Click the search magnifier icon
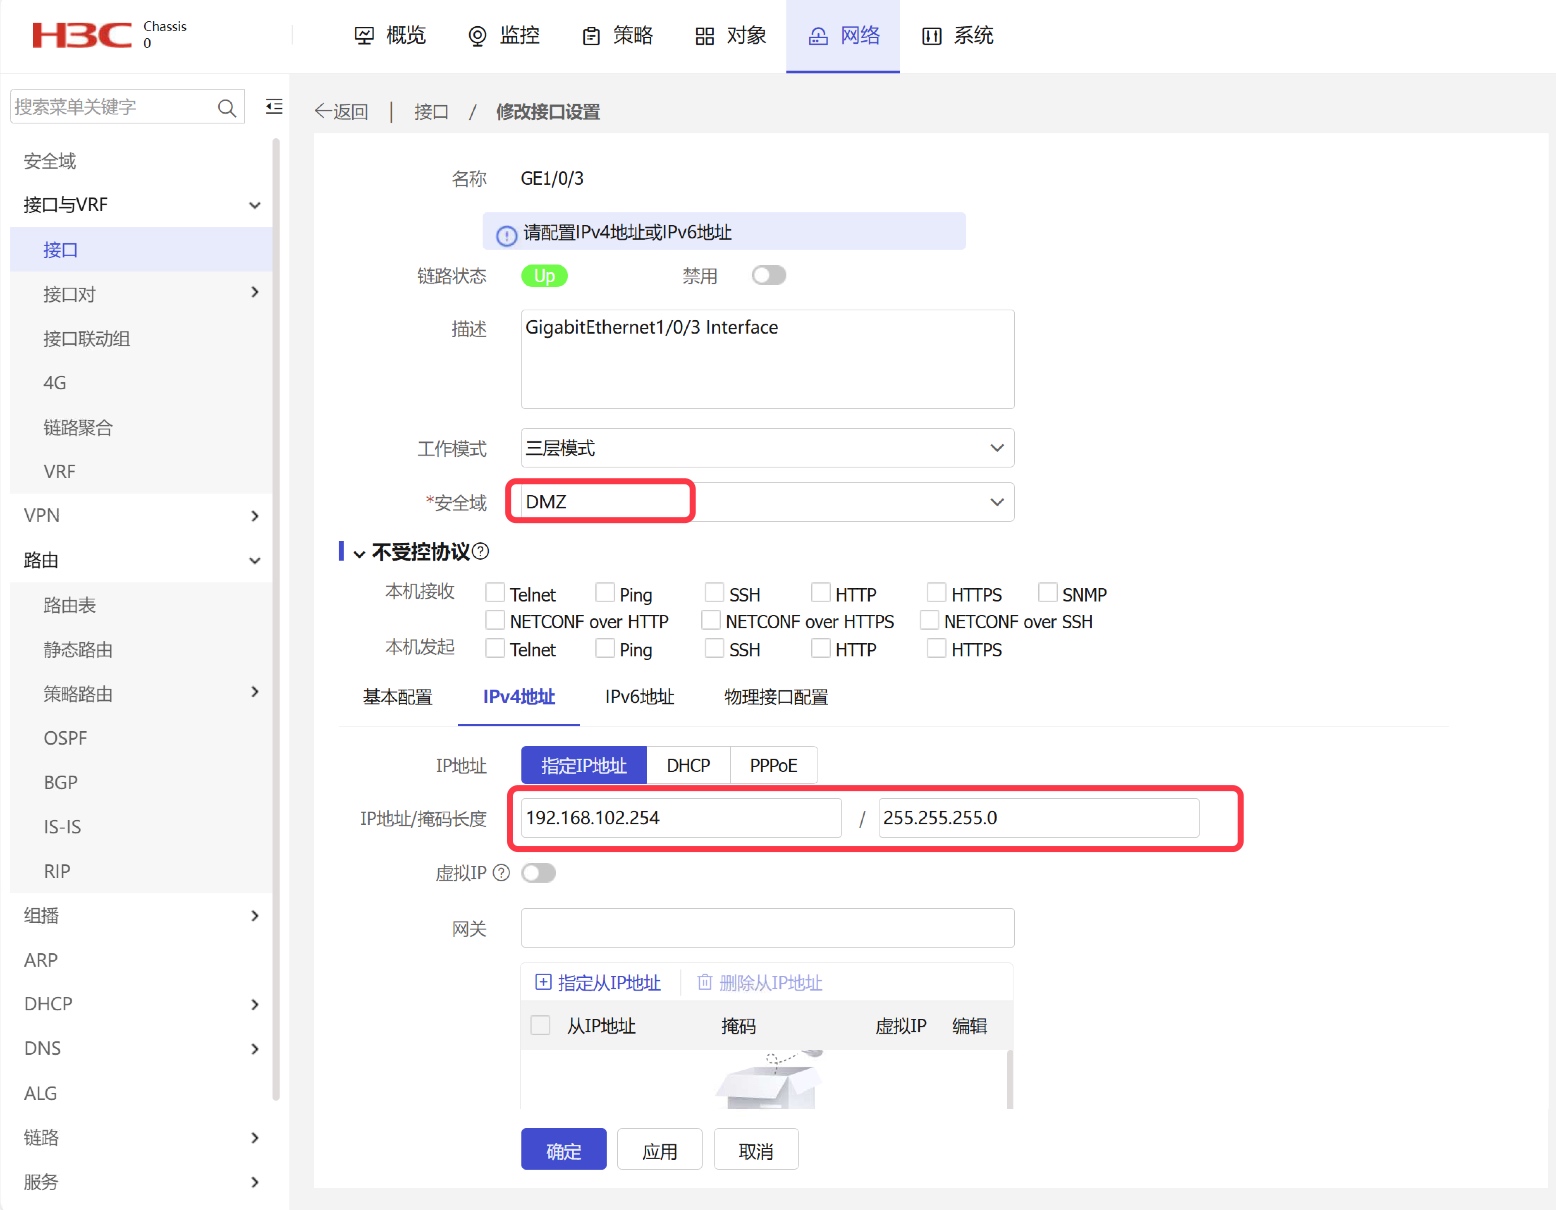 click(x=227, y=107)
